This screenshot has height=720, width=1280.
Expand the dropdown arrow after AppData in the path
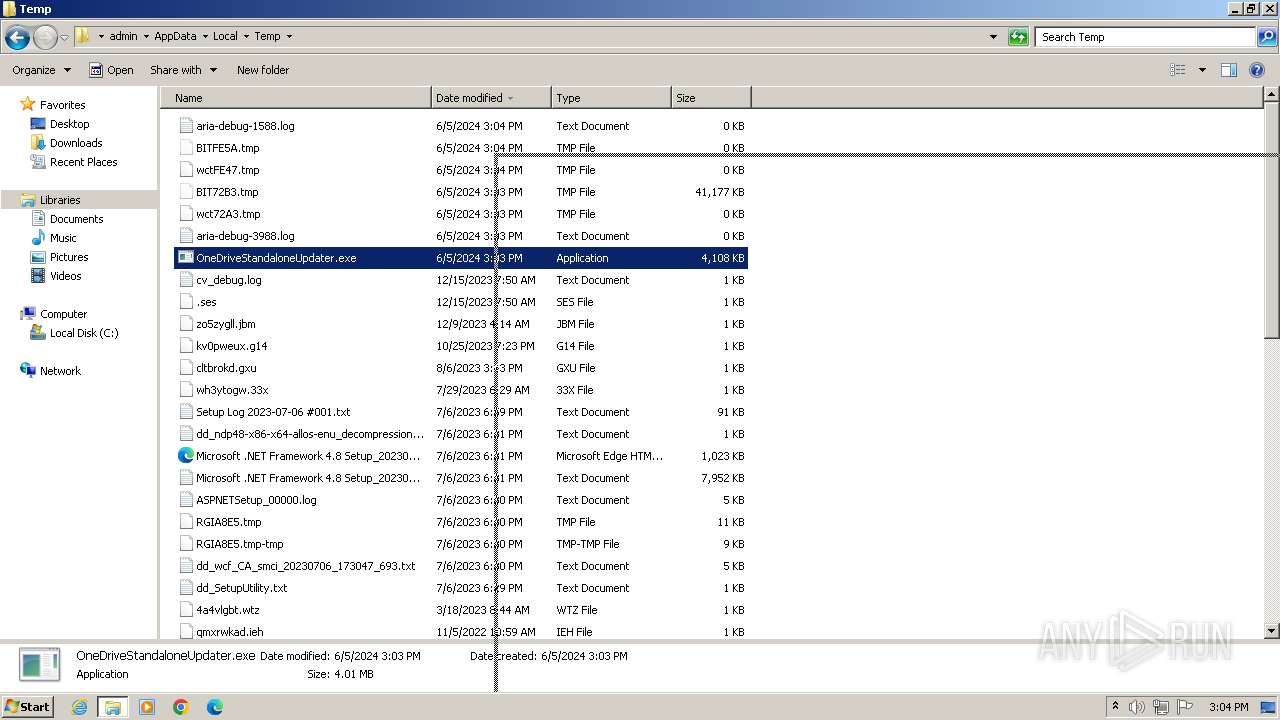click(x=205, y=36)
